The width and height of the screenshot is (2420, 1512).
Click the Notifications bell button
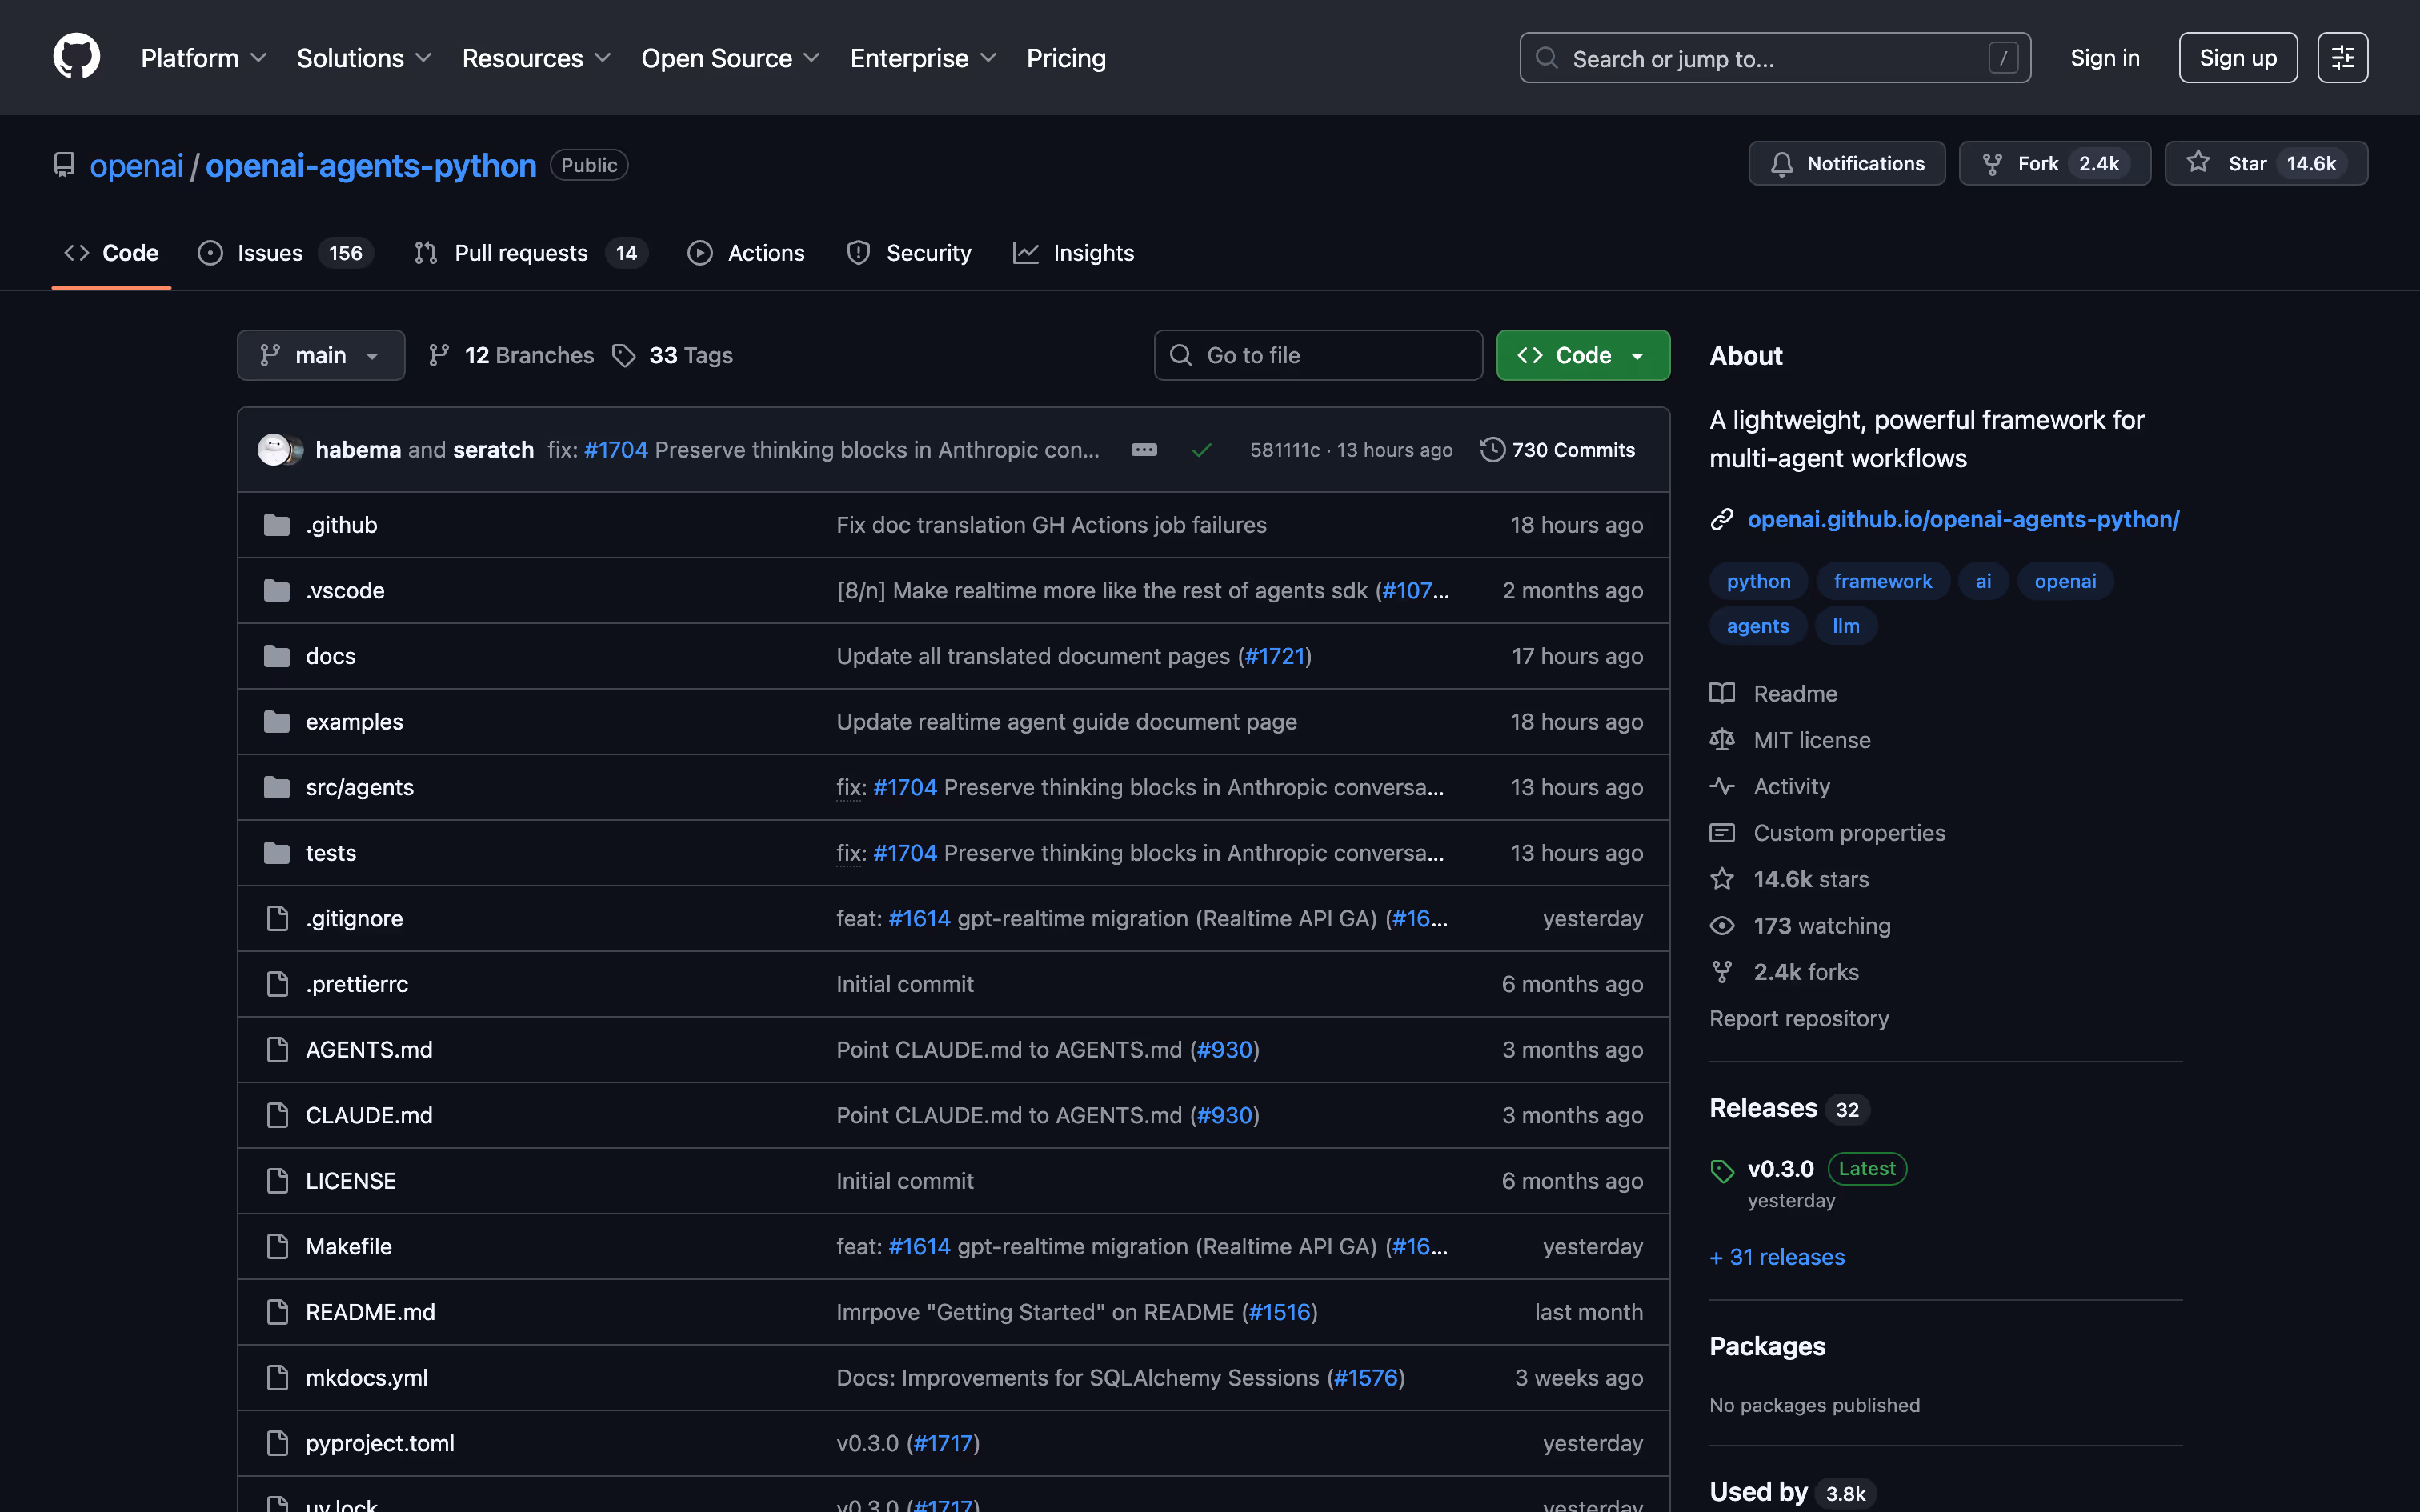1846,163
